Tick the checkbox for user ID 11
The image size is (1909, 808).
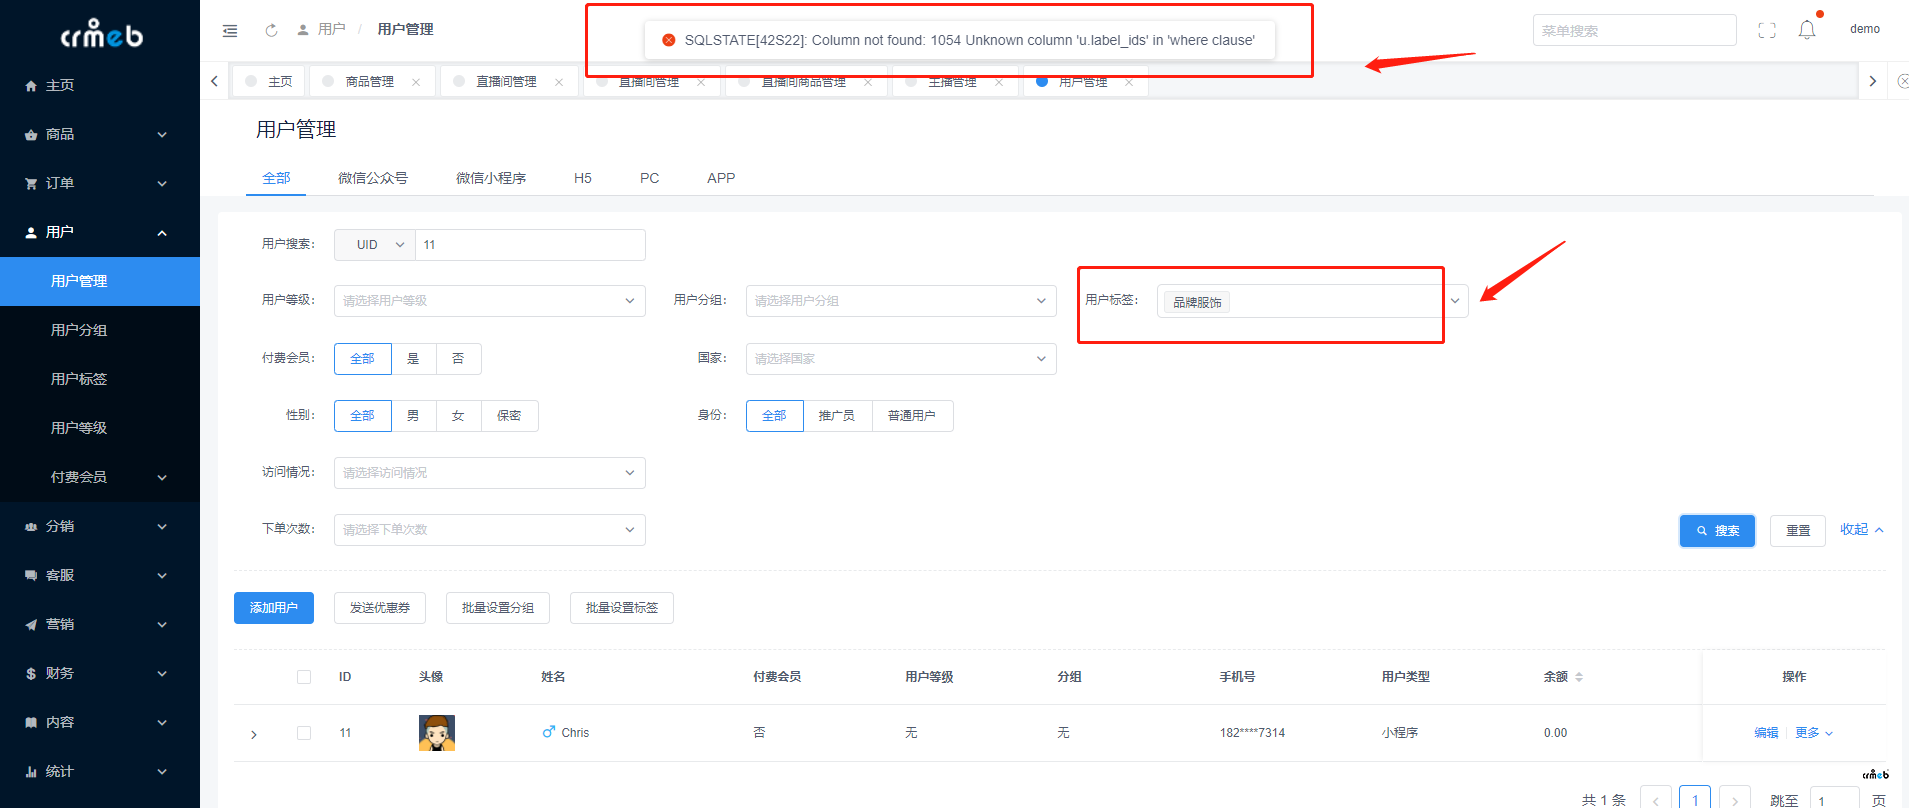click(304, 733)
